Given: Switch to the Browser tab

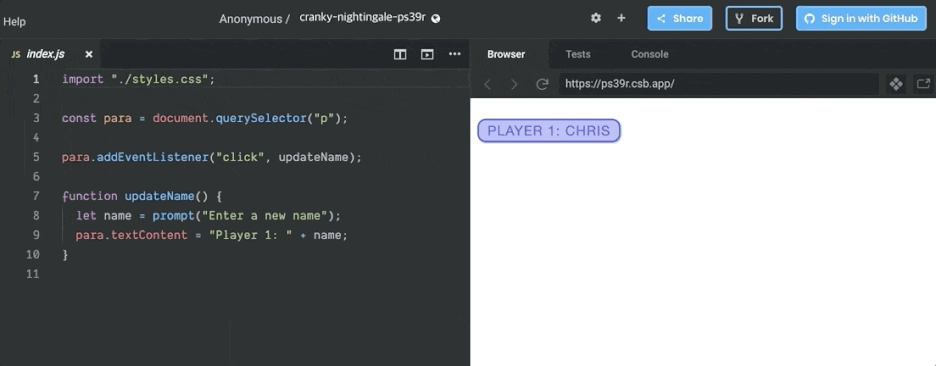Looking at the screenshot, I should (x=506, y=54).
